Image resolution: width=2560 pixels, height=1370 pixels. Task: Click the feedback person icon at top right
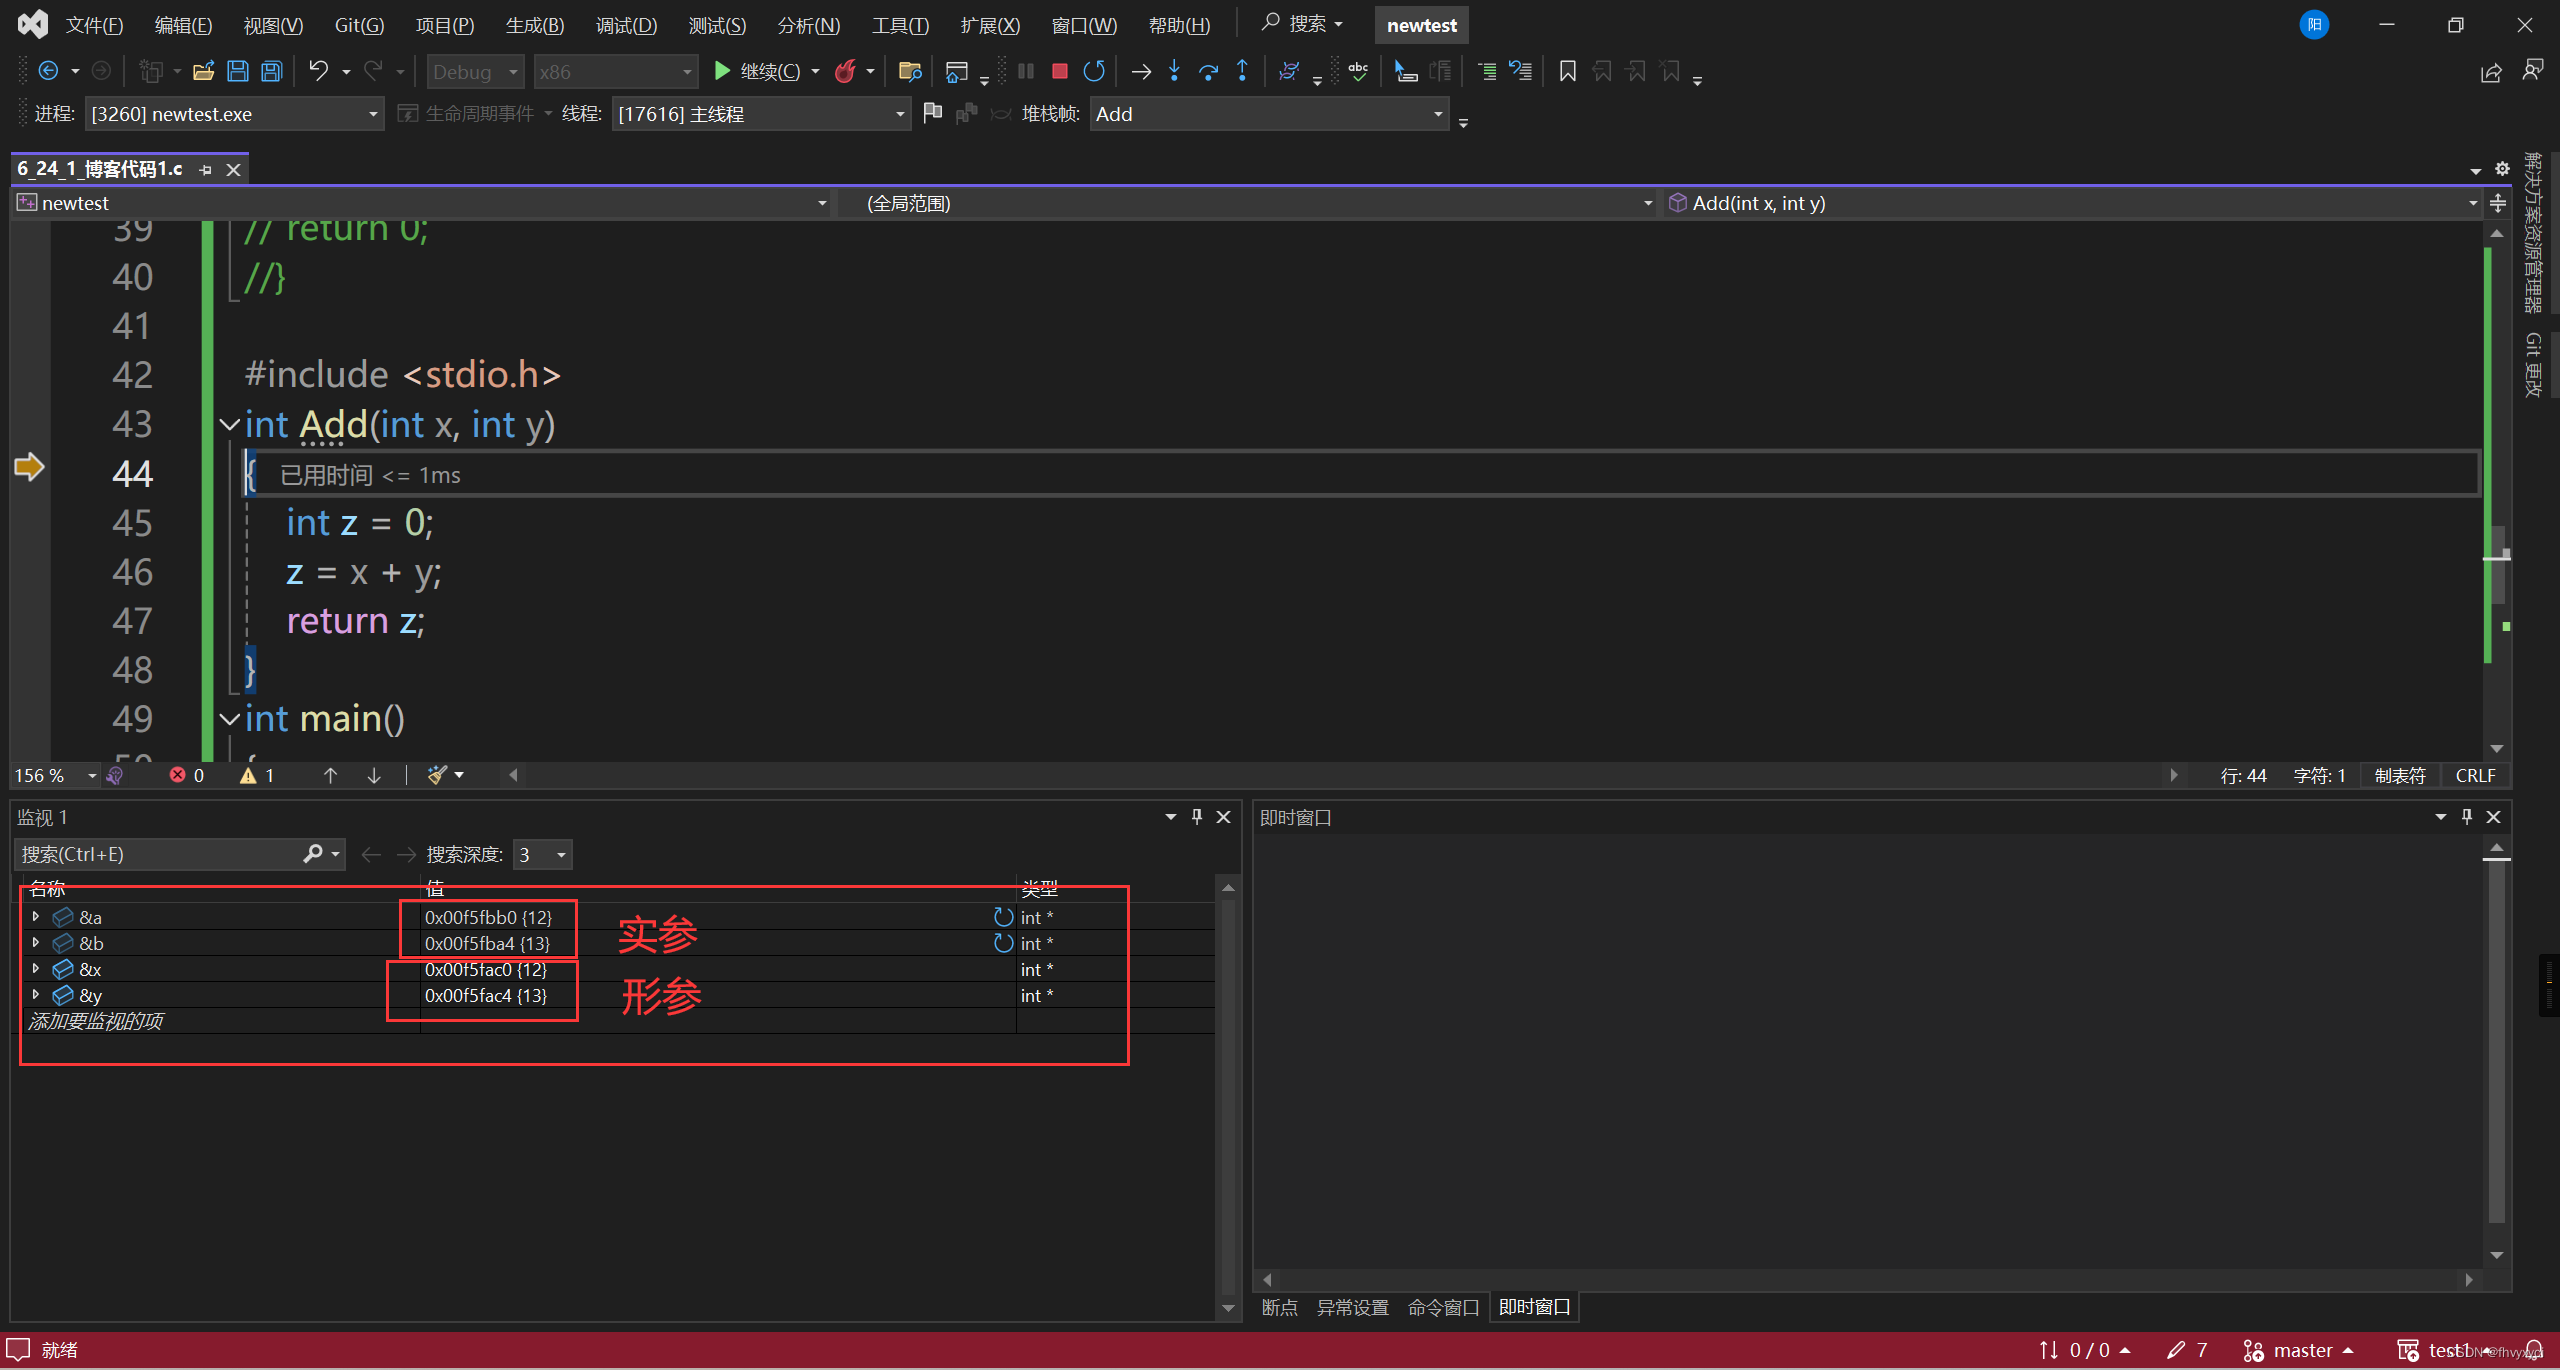(2533, 70)
